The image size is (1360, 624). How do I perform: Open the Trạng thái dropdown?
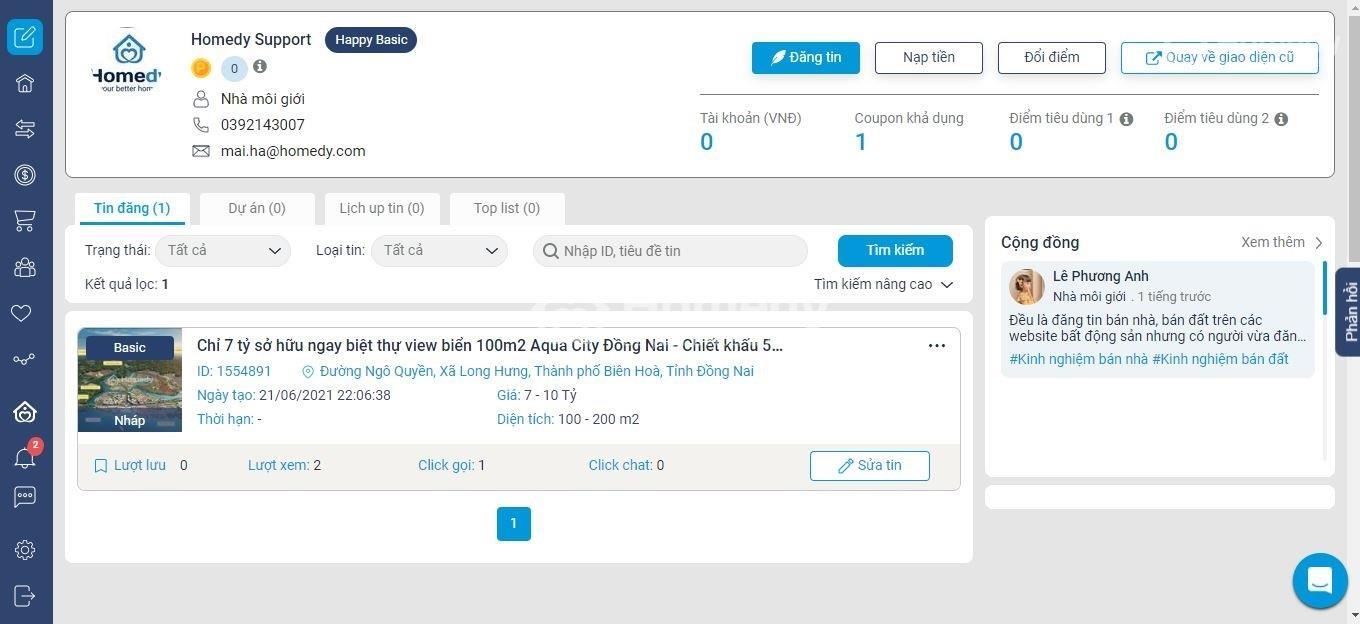coord(223,250)
